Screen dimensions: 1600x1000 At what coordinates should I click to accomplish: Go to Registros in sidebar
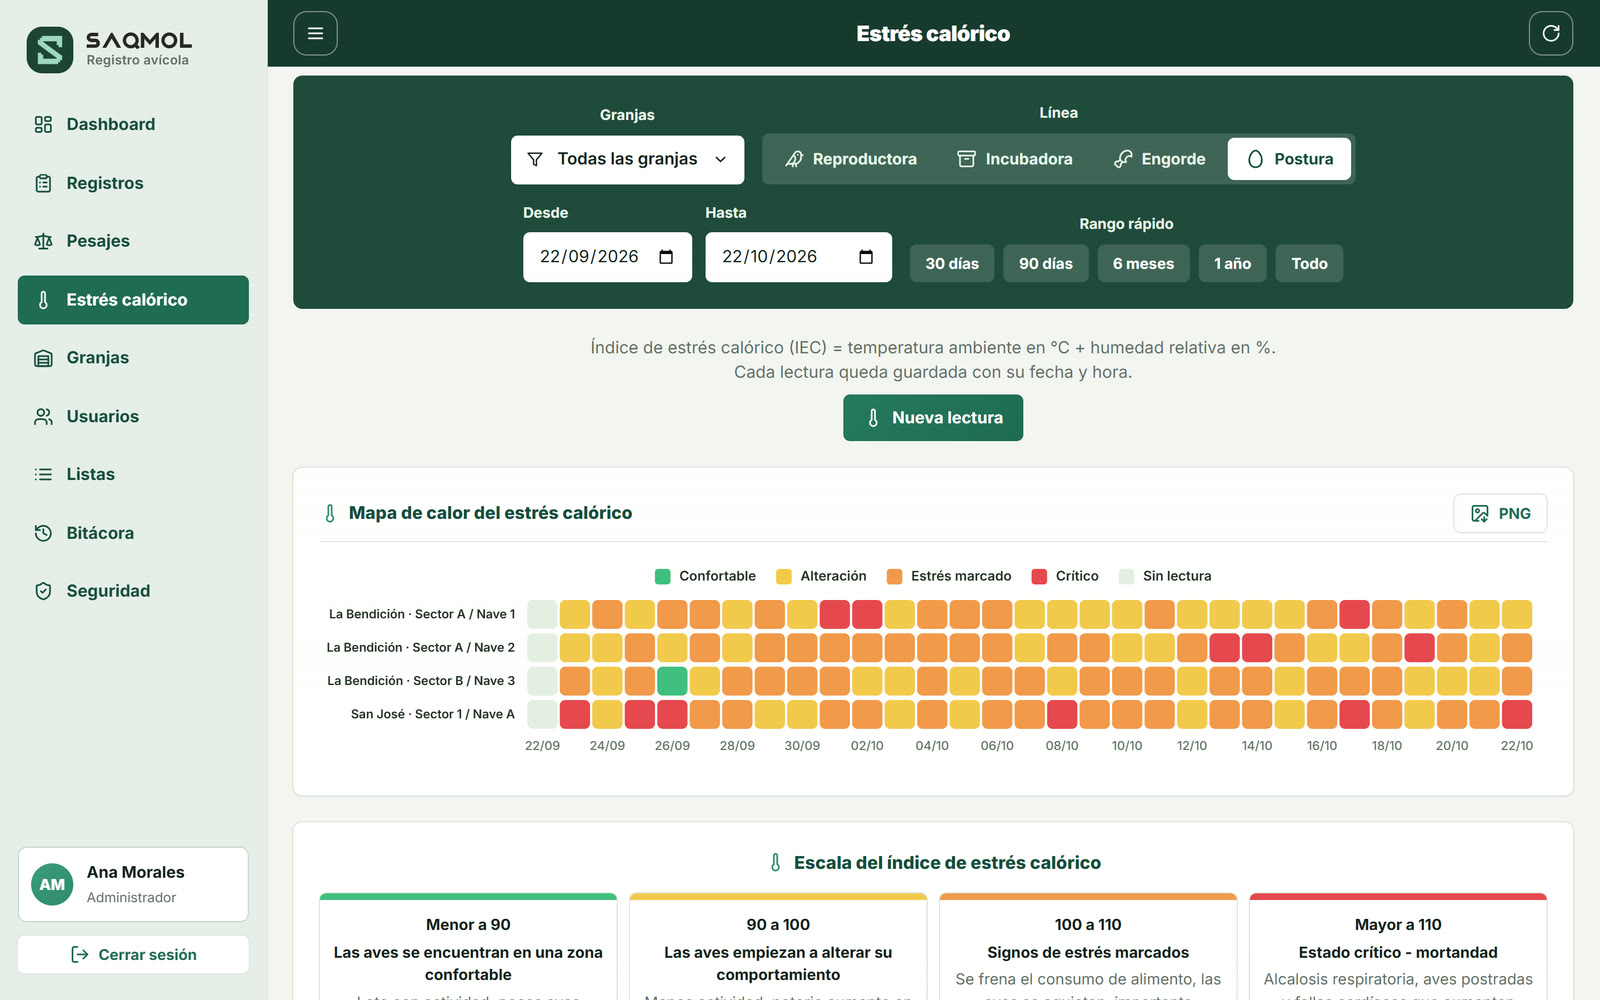(133, 183)
